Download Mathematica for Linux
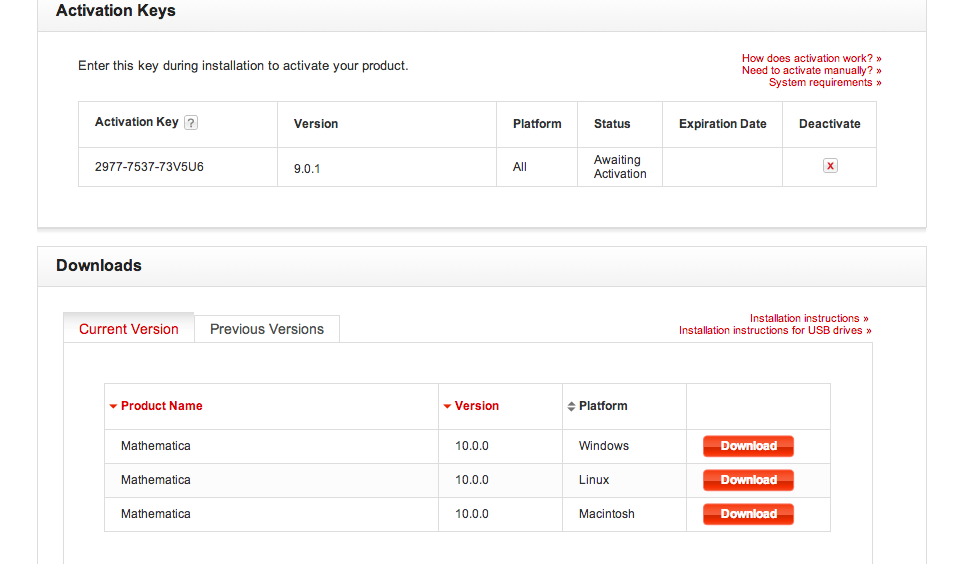This screenshot has height=564, width=965. [x=748, y=480]
